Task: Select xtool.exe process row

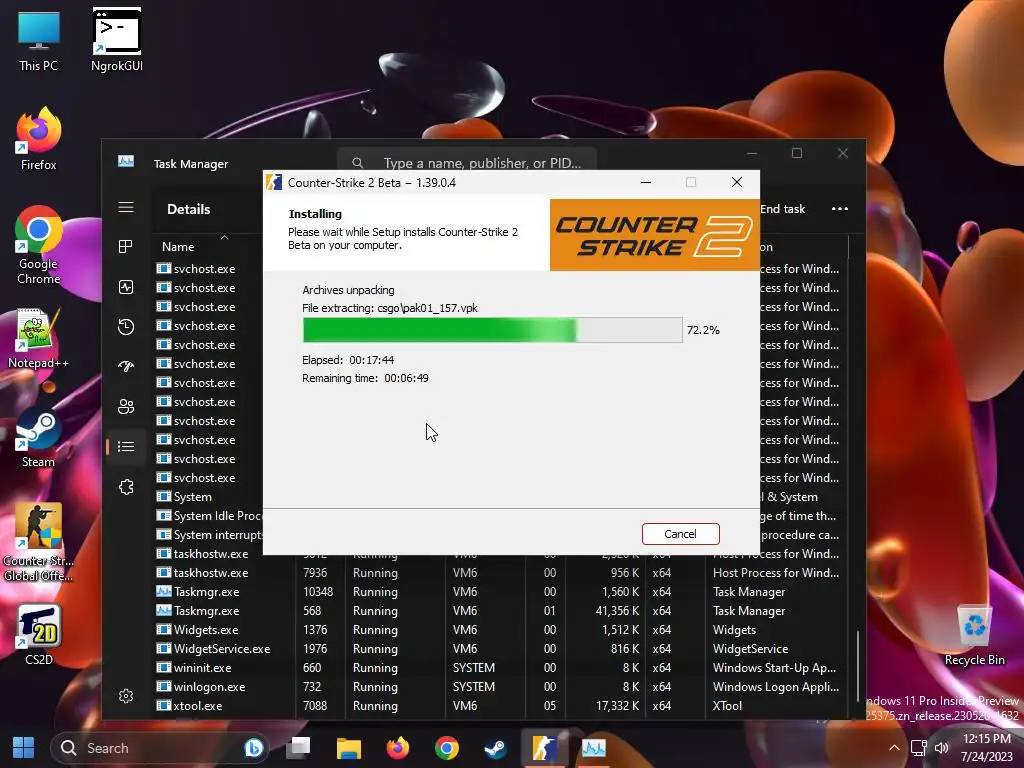Action: pyautogui.click(x=502, y=706)
